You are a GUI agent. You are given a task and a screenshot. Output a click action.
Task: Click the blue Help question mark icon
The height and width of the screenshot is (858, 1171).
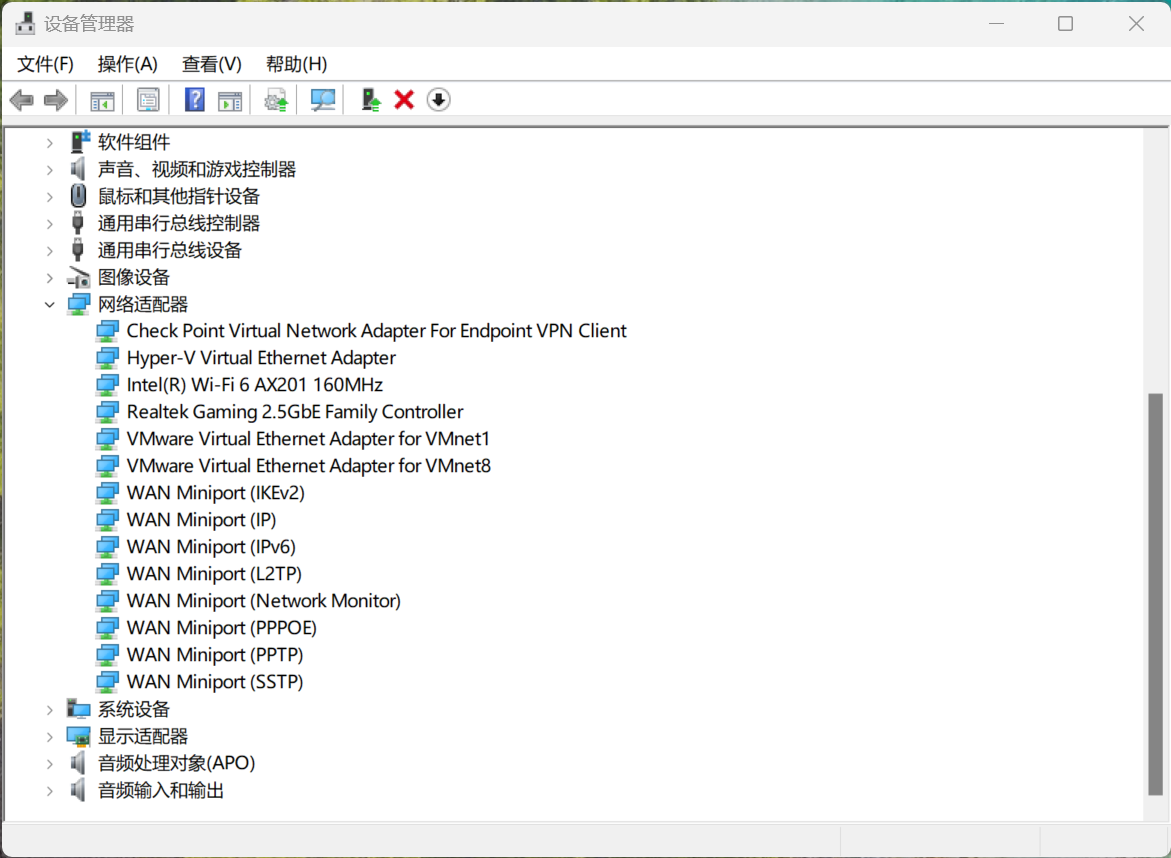click(x=195, y=100)
